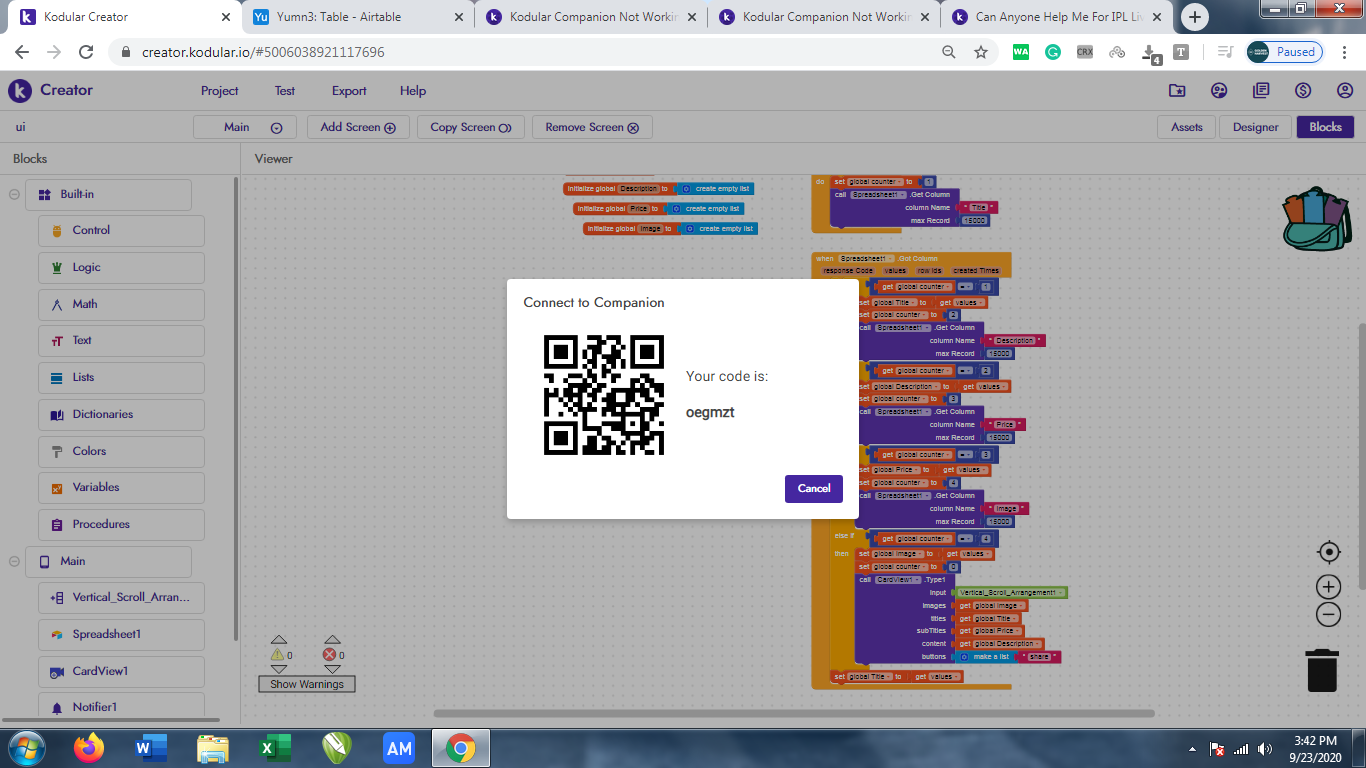Open the Logic blocks category

click(121, 267)
